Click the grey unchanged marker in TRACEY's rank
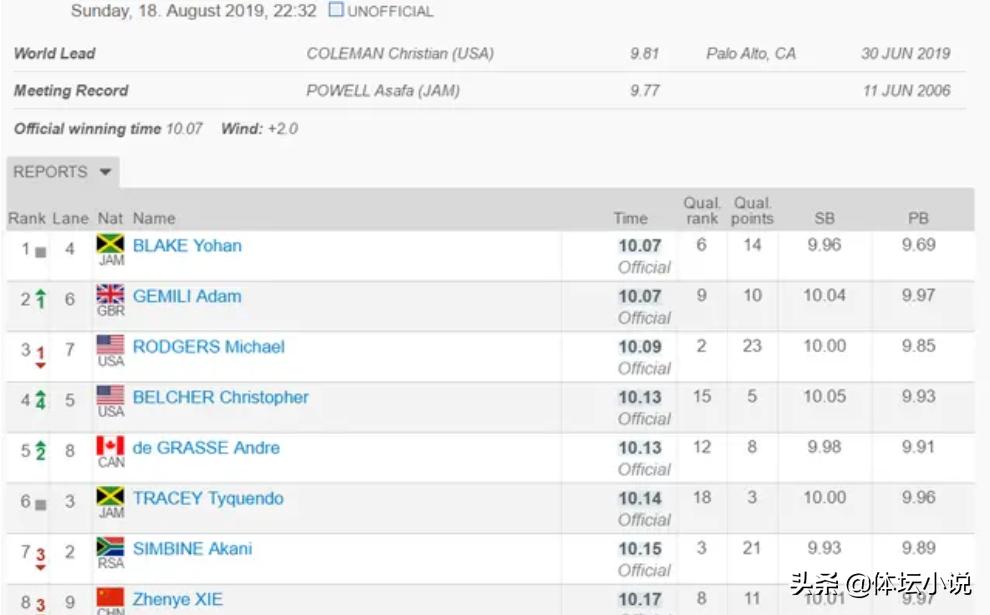This screenshot has height=615, width=990. click(41, 505)
